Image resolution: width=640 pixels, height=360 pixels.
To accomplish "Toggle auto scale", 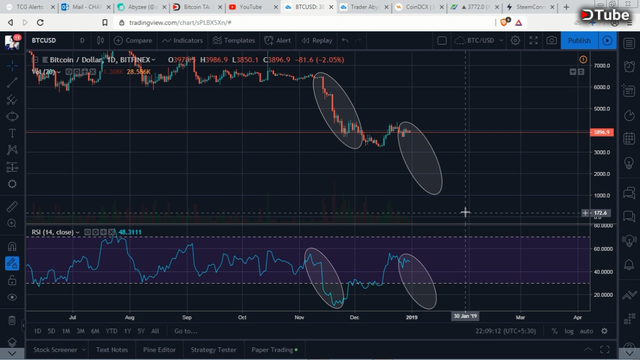I will pyautogui.click(x=586, y=331).
